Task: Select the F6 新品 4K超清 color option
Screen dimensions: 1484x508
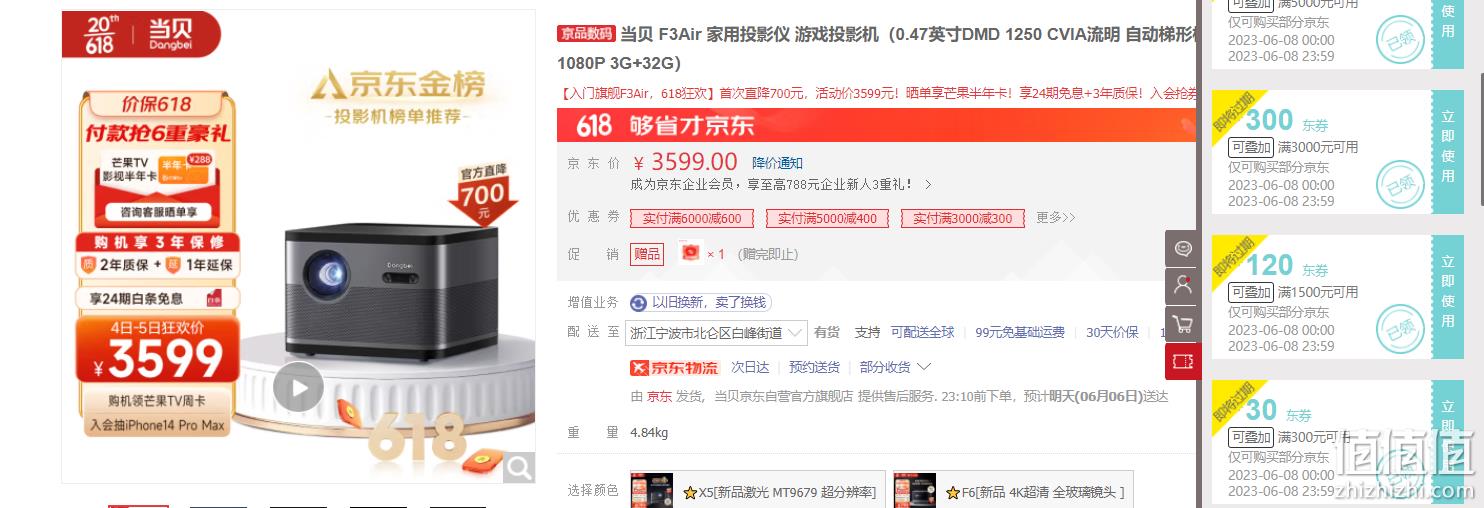Action: [1013, 490]
